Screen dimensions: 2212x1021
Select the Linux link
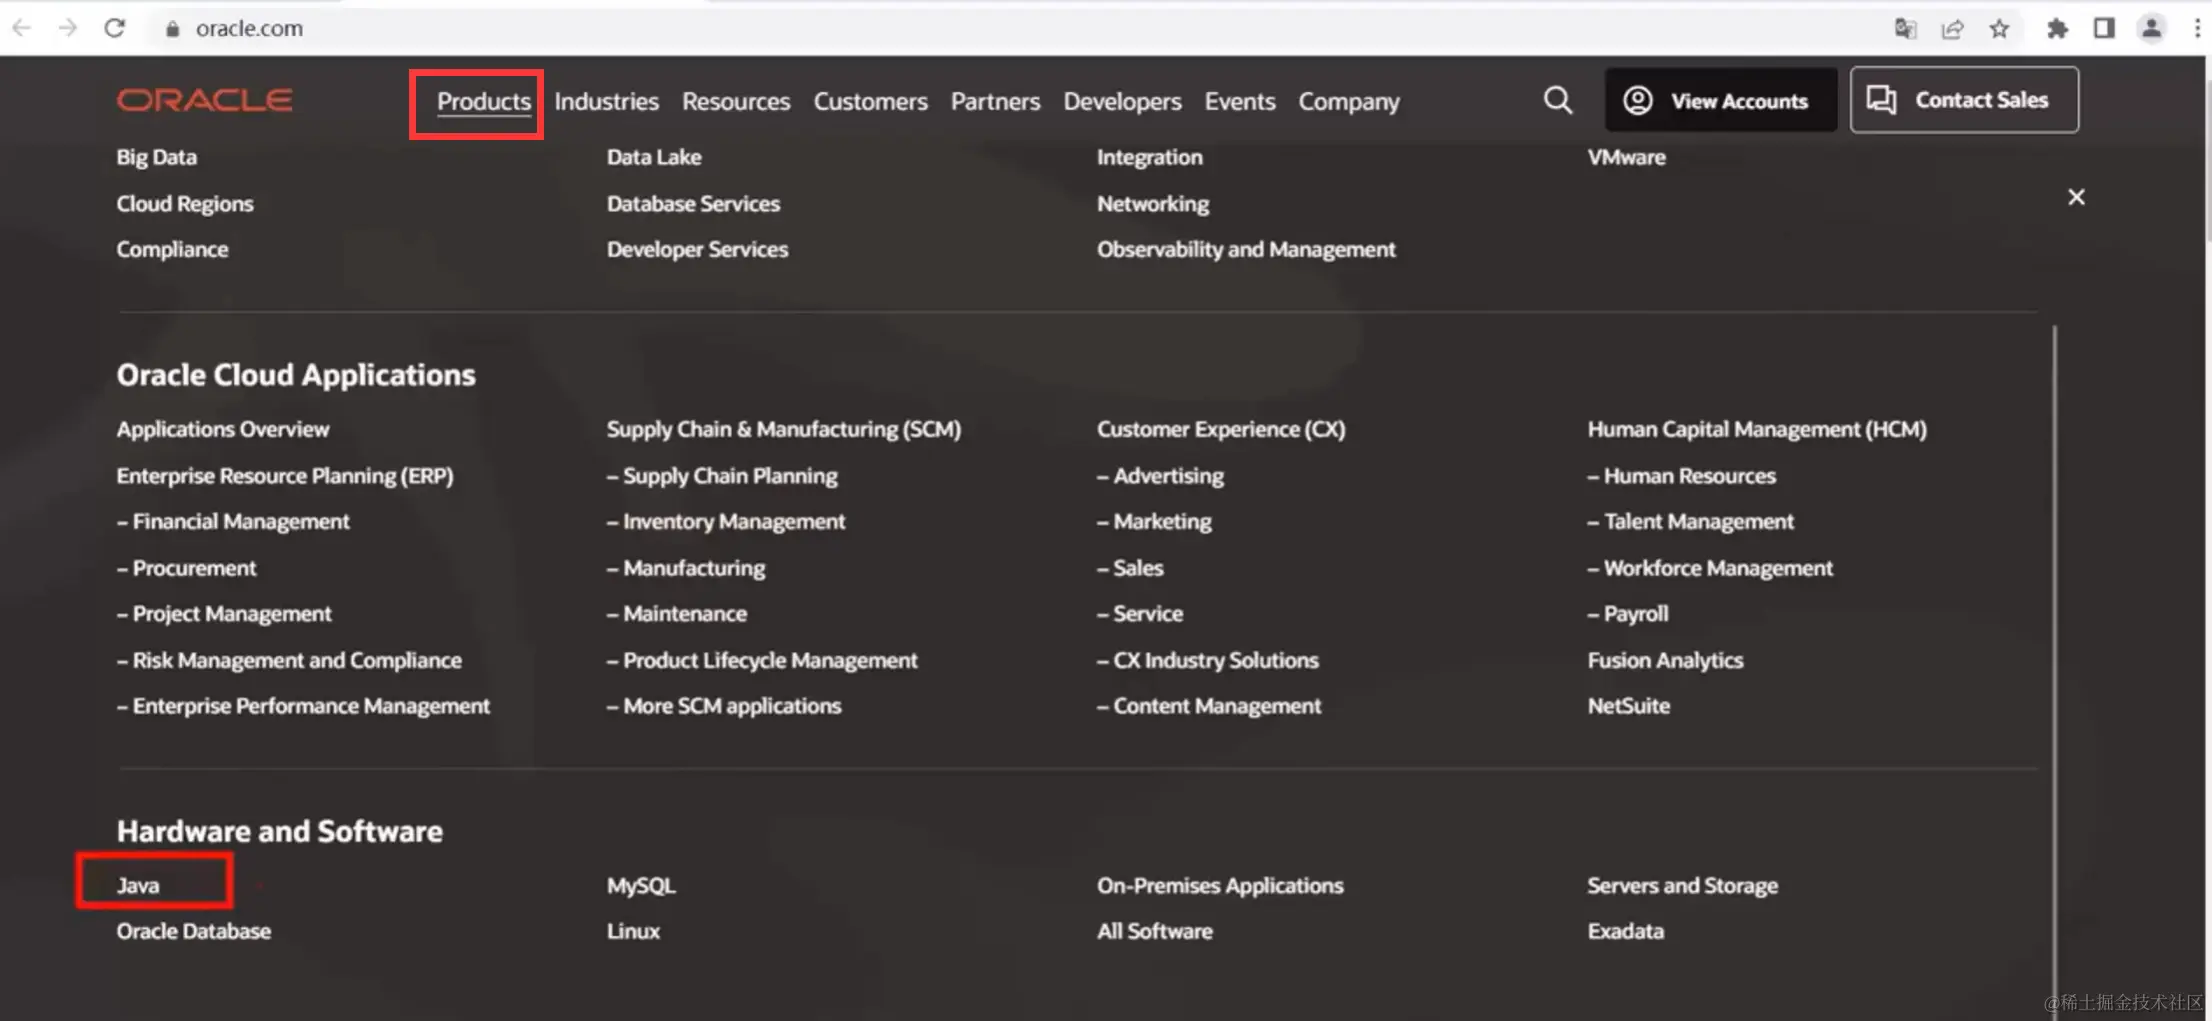click(633, 931)
